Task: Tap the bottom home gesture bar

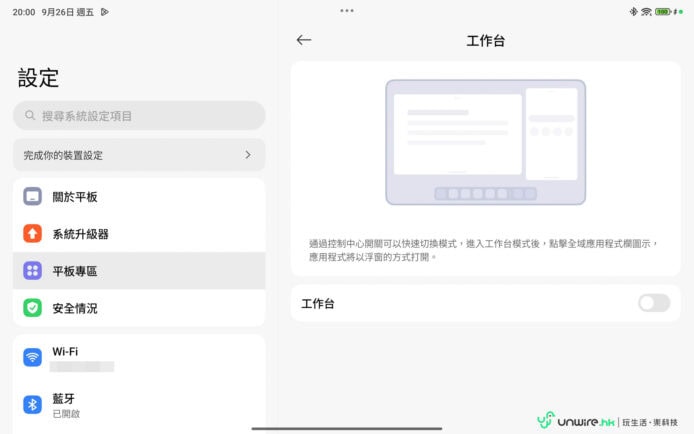Action: tap(346, 429)
